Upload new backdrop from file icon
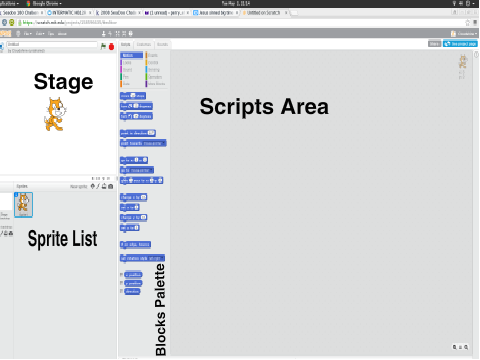This screenshot has width=480, height=360. (6, 233)
